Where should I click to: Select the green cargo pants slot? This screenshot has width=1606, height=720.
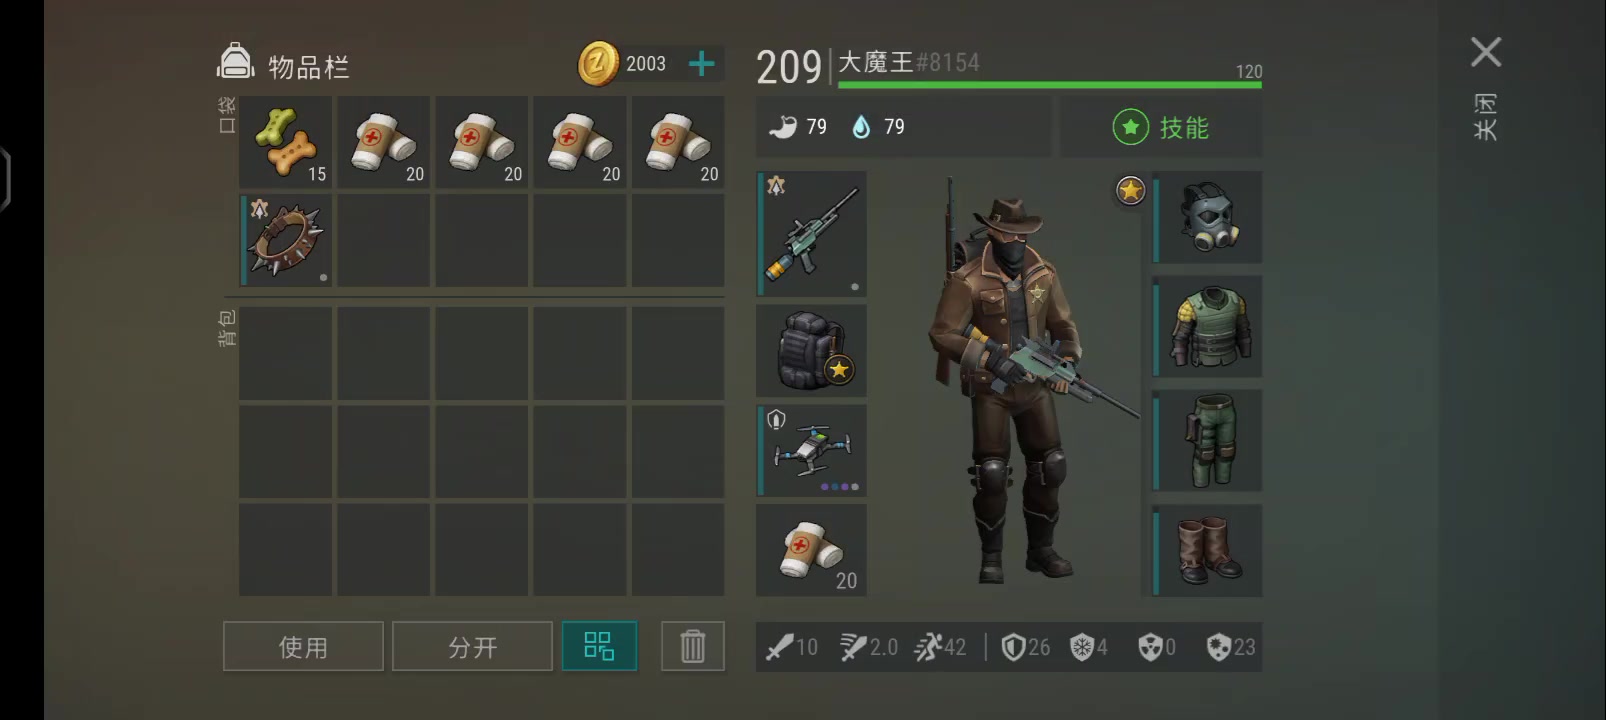coord(1208,441)
